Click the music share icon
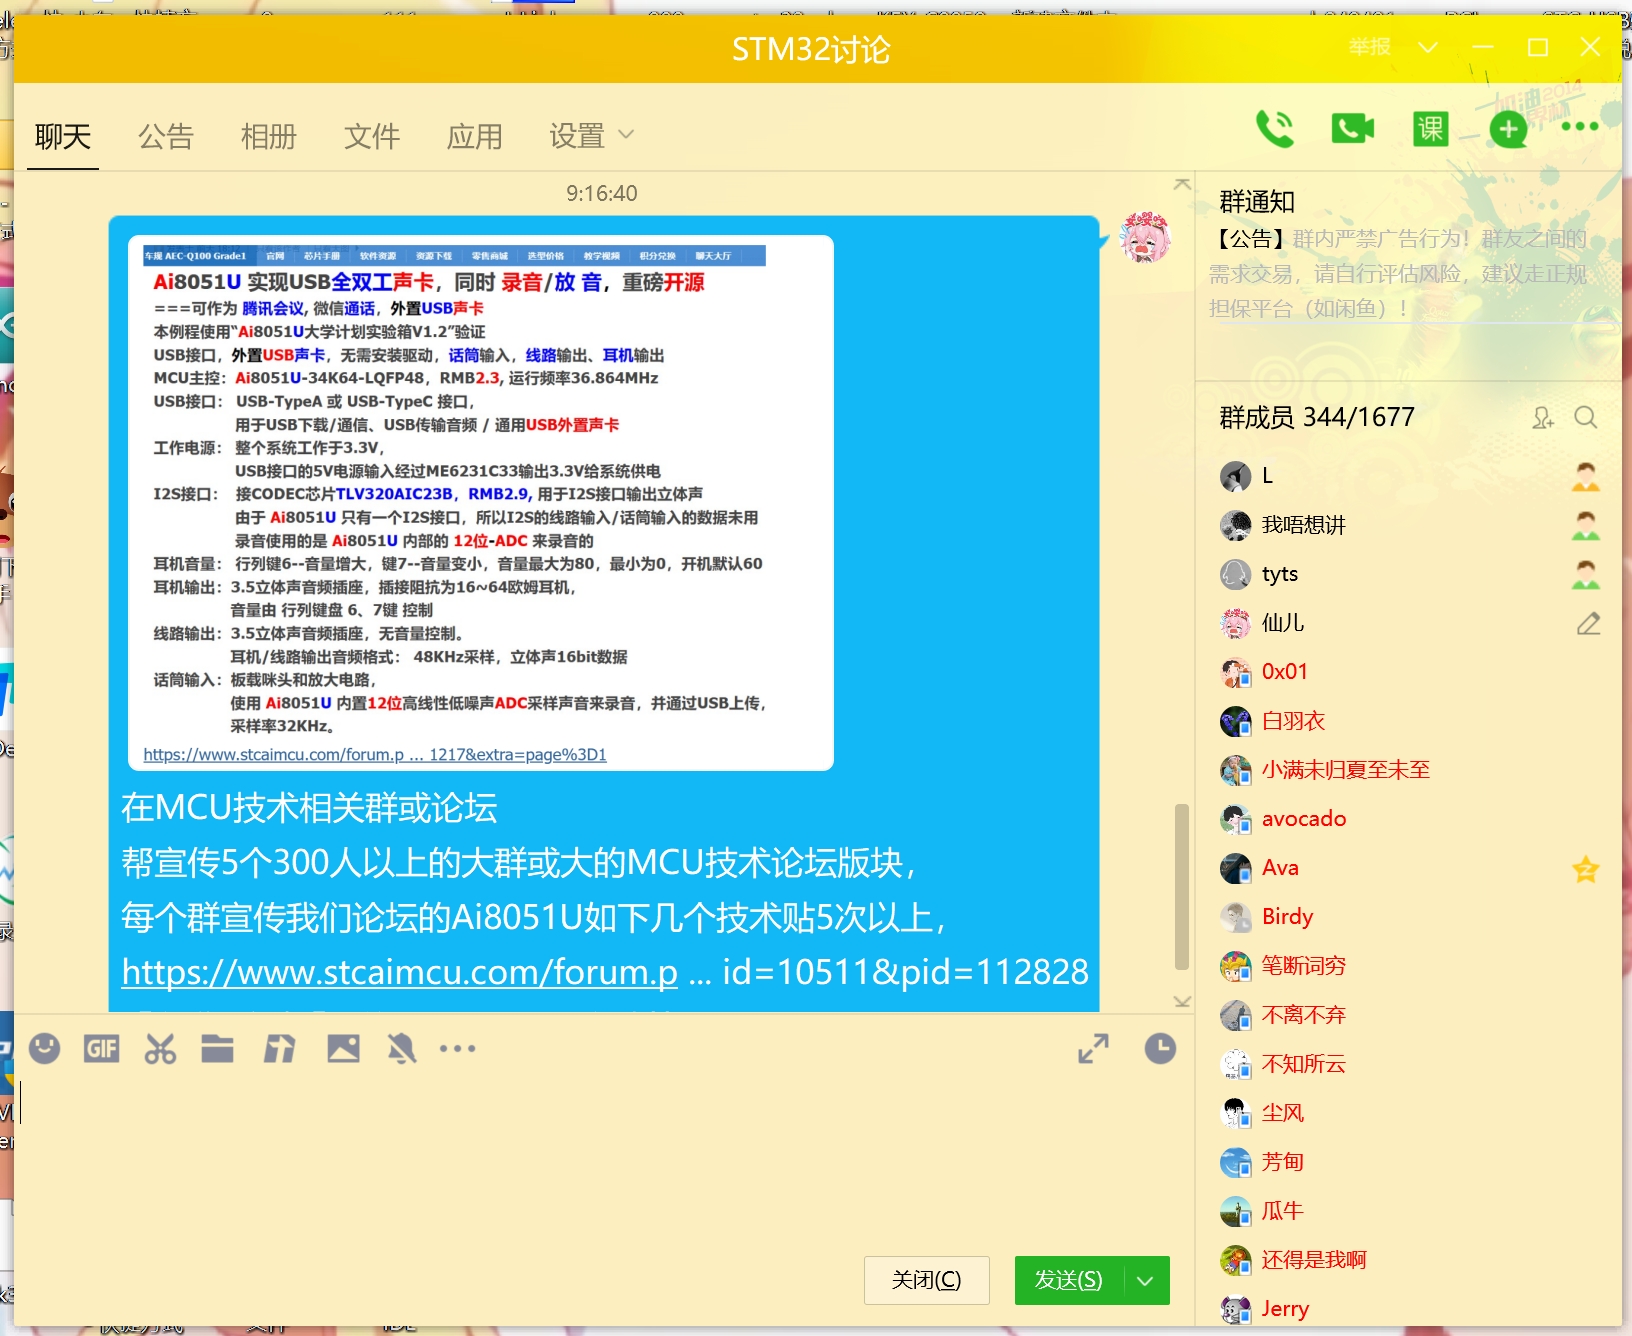The height and width of the screenshot is (1336, 1632). click(x=279, y=1048)
